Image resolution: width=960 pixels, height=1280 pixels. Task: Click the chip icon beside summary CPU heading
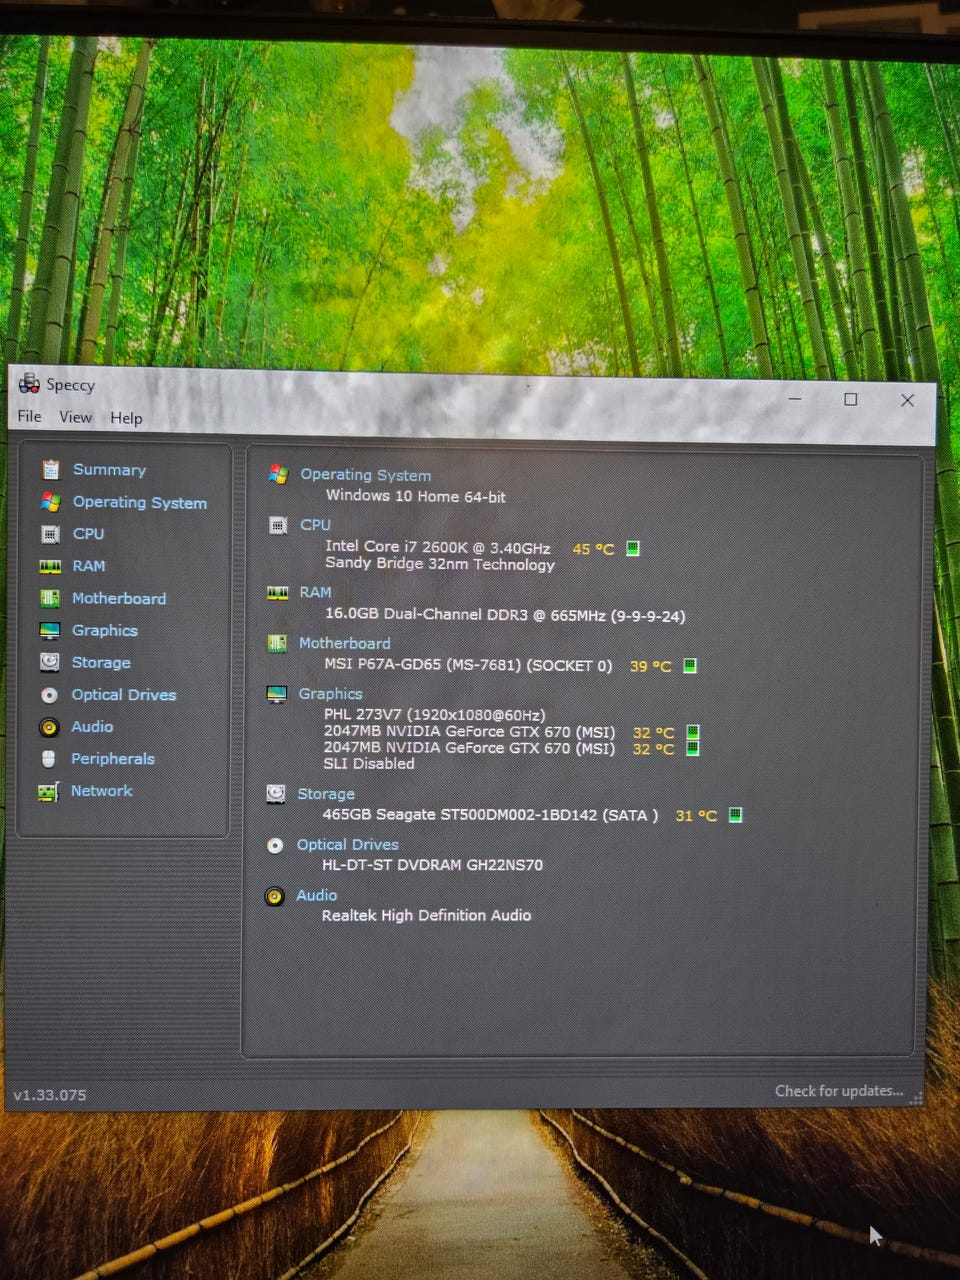278,525
